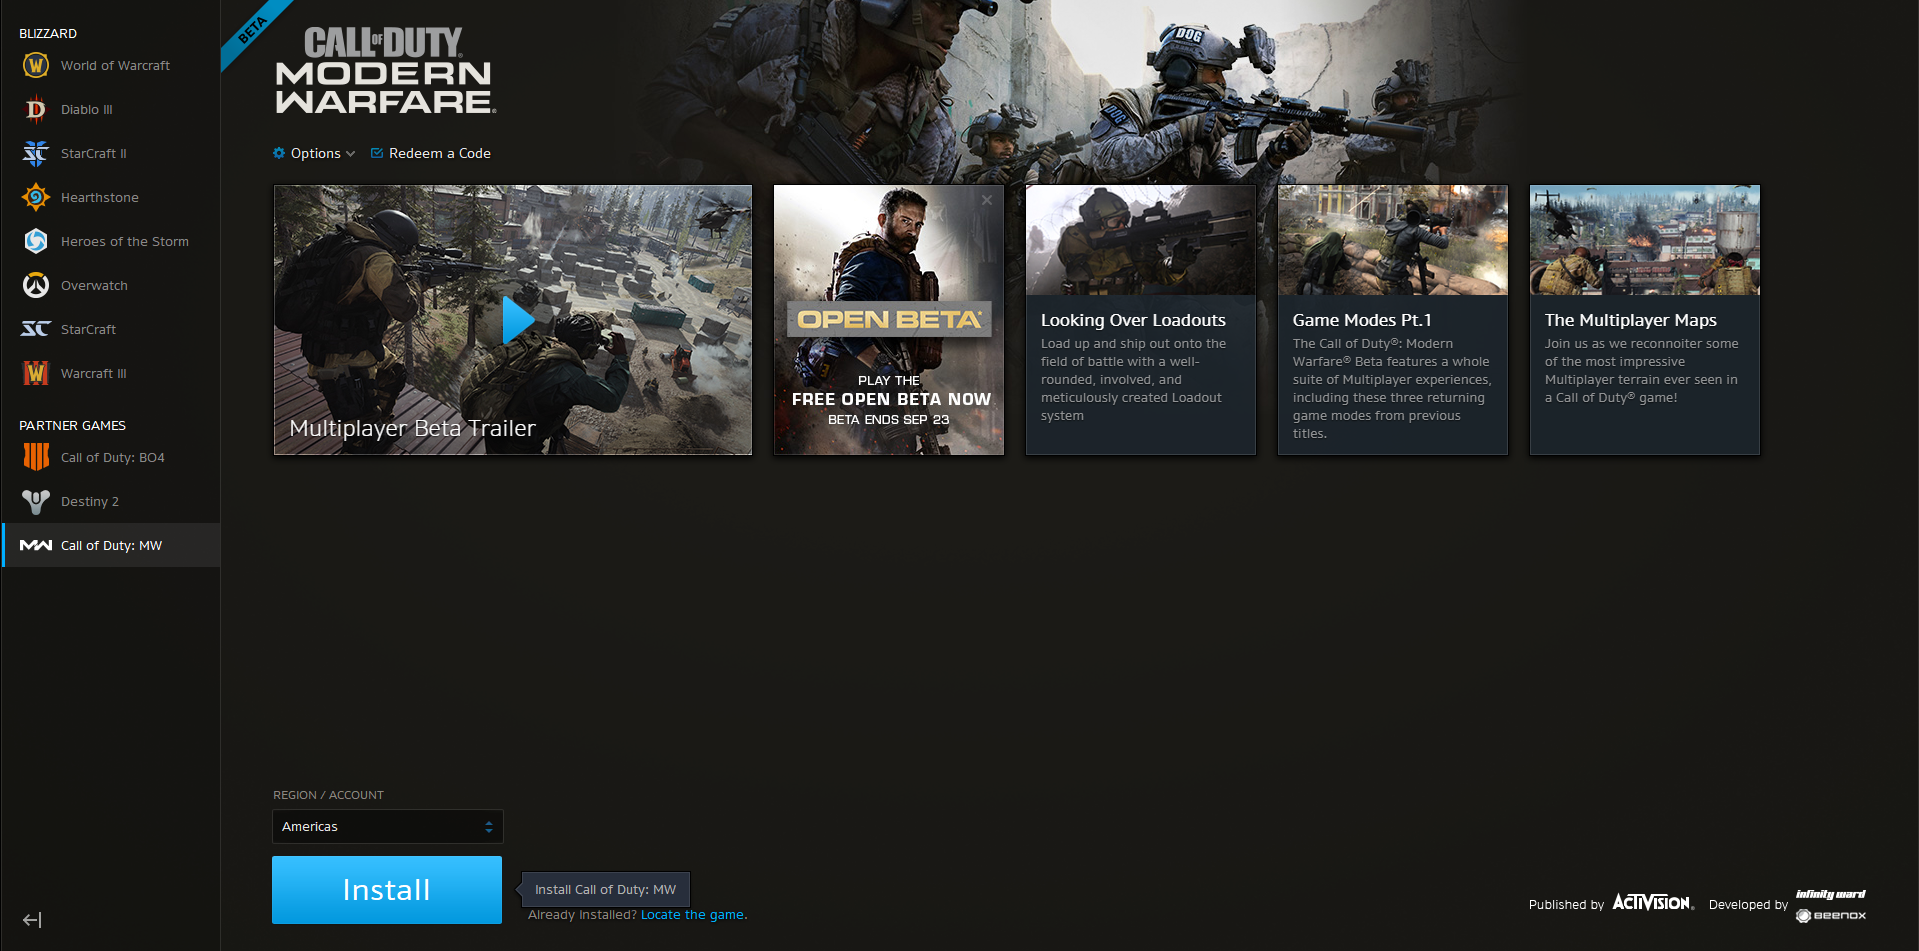
Task: Select Hearthstone label in list
Action: 100,197
